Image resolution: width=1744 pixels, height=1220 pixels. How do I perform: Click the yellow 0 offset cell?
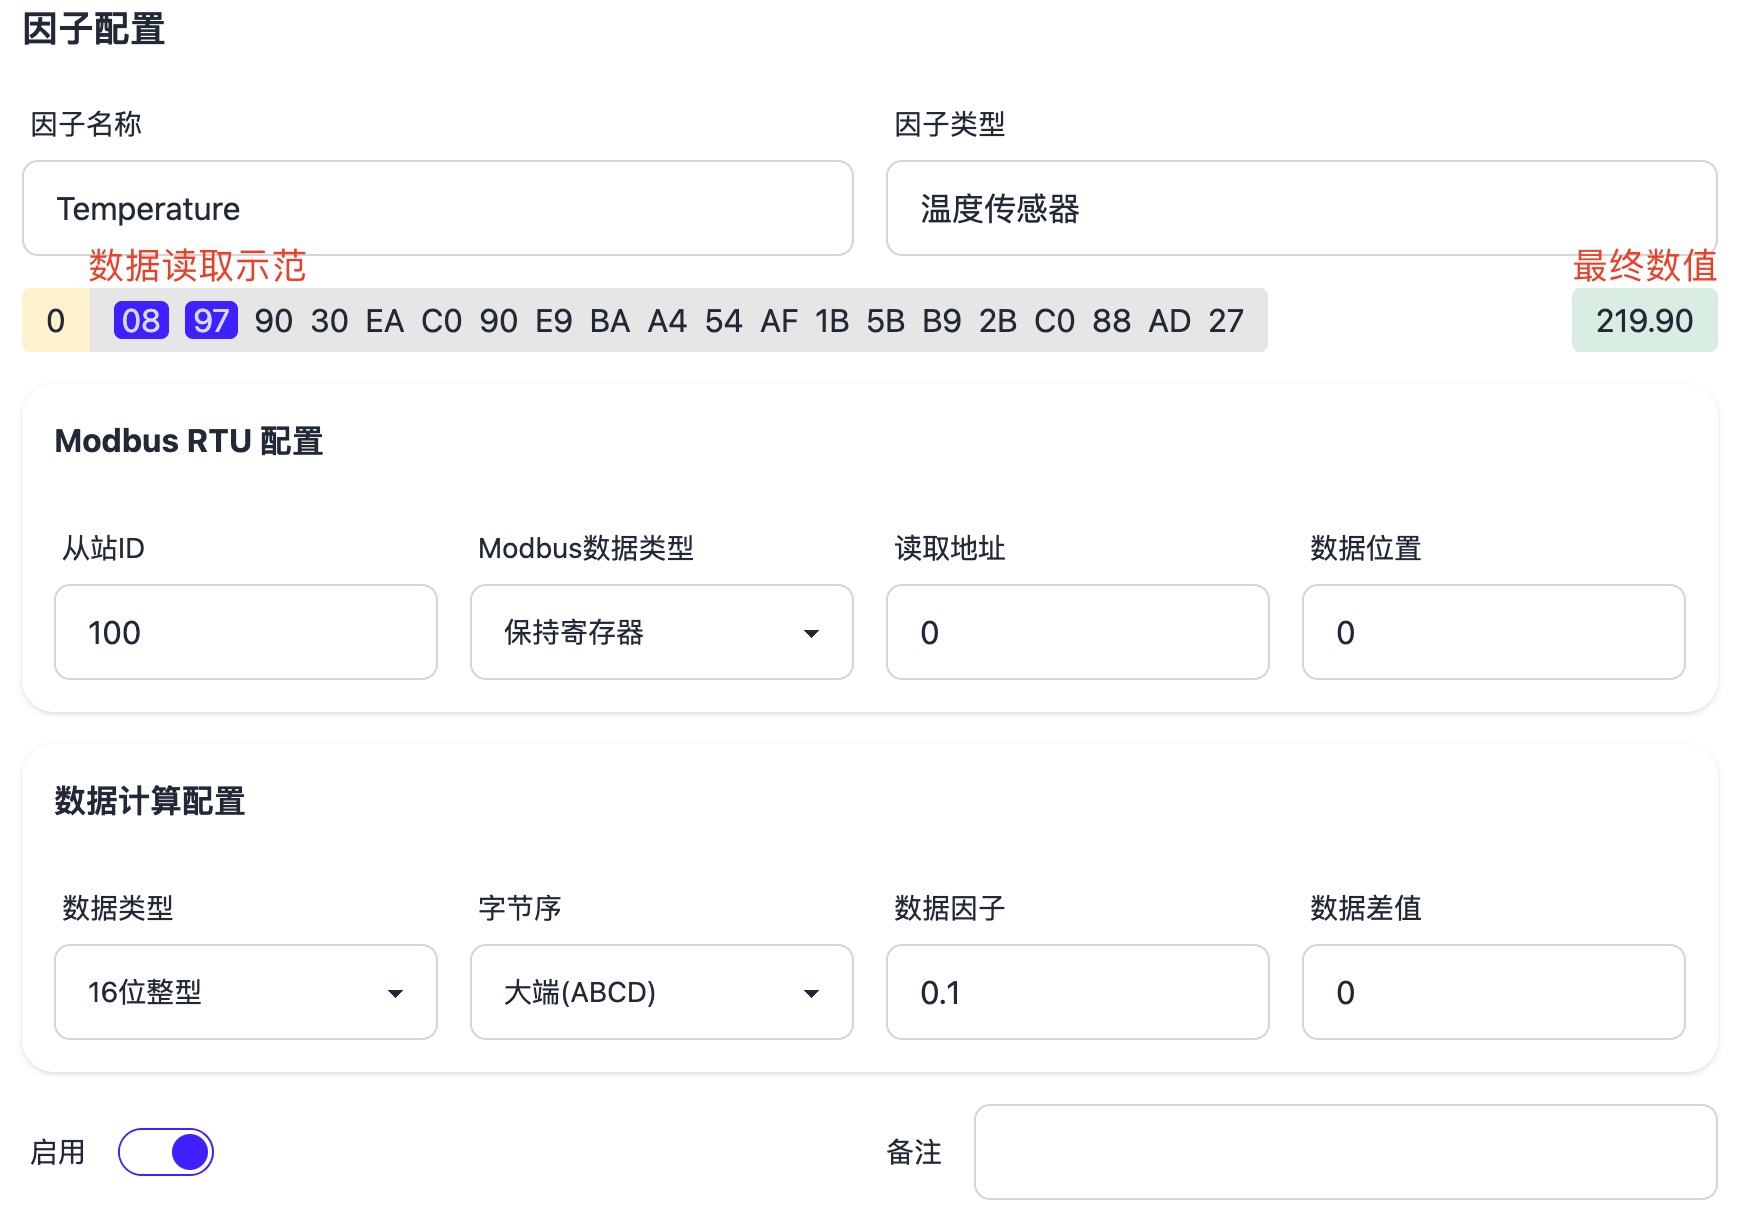(56, 321)
